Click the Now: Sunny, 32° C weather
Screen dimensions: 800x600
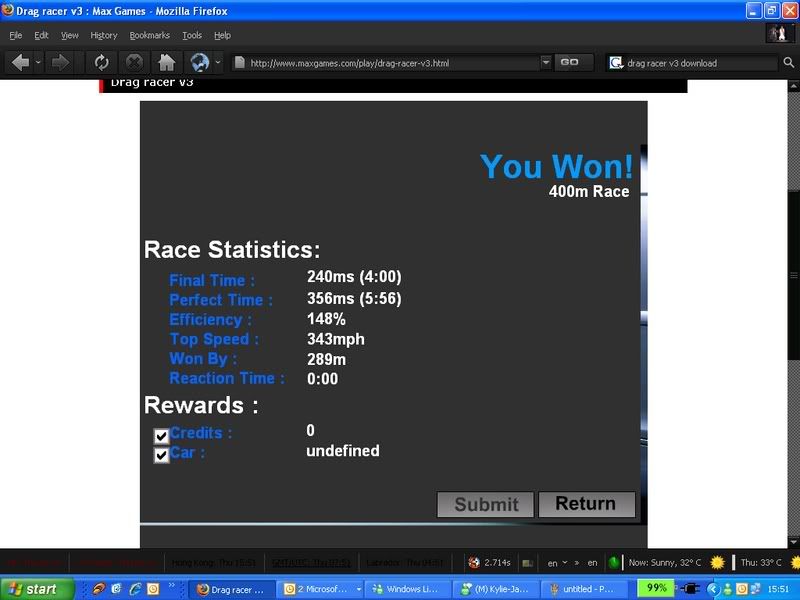[665, 562]
